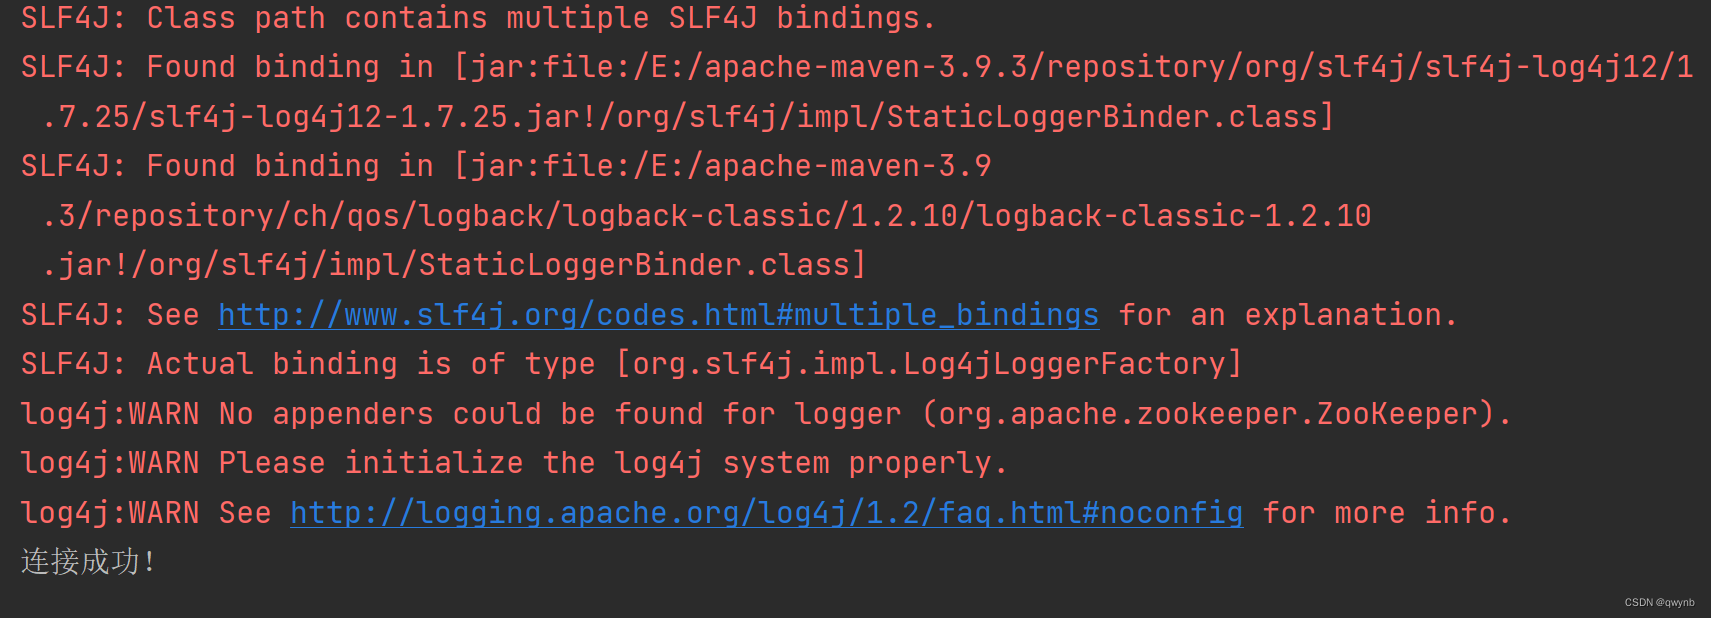Click the first 'Found binding in' text
1711x618 pixels.
pos(290,67)
